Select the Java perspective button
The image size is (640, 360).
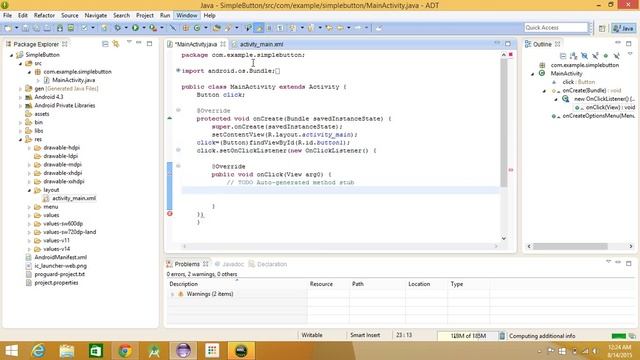pyautogui.click(x=623, y=28)
